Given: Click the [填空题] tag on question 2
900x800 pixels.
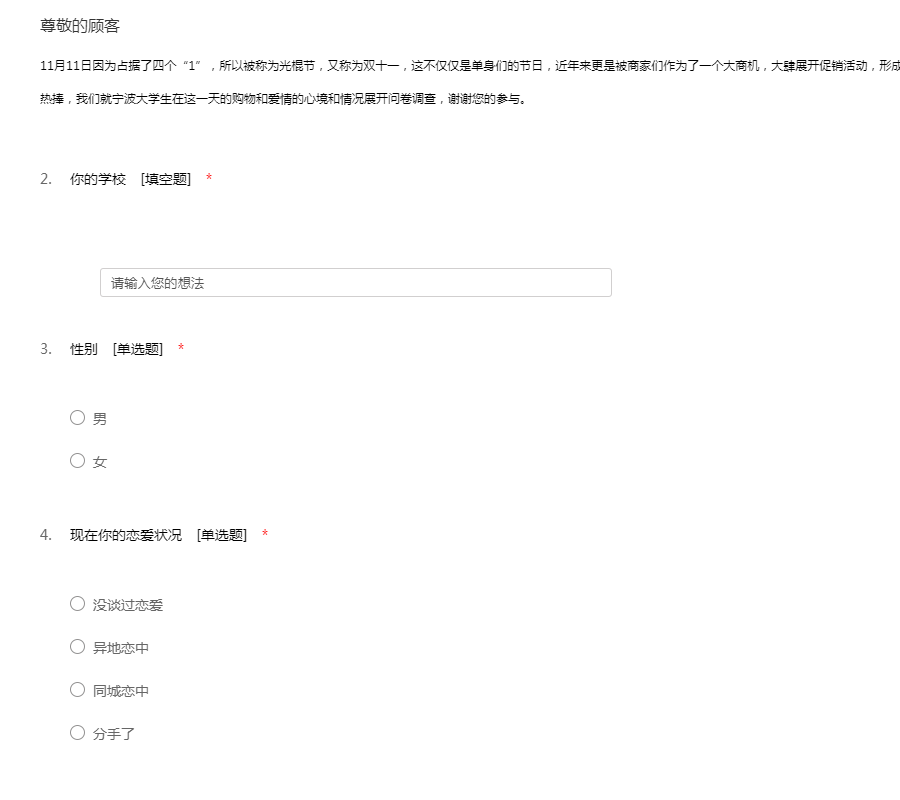Looking at the screenshot, I should [166, 179].
